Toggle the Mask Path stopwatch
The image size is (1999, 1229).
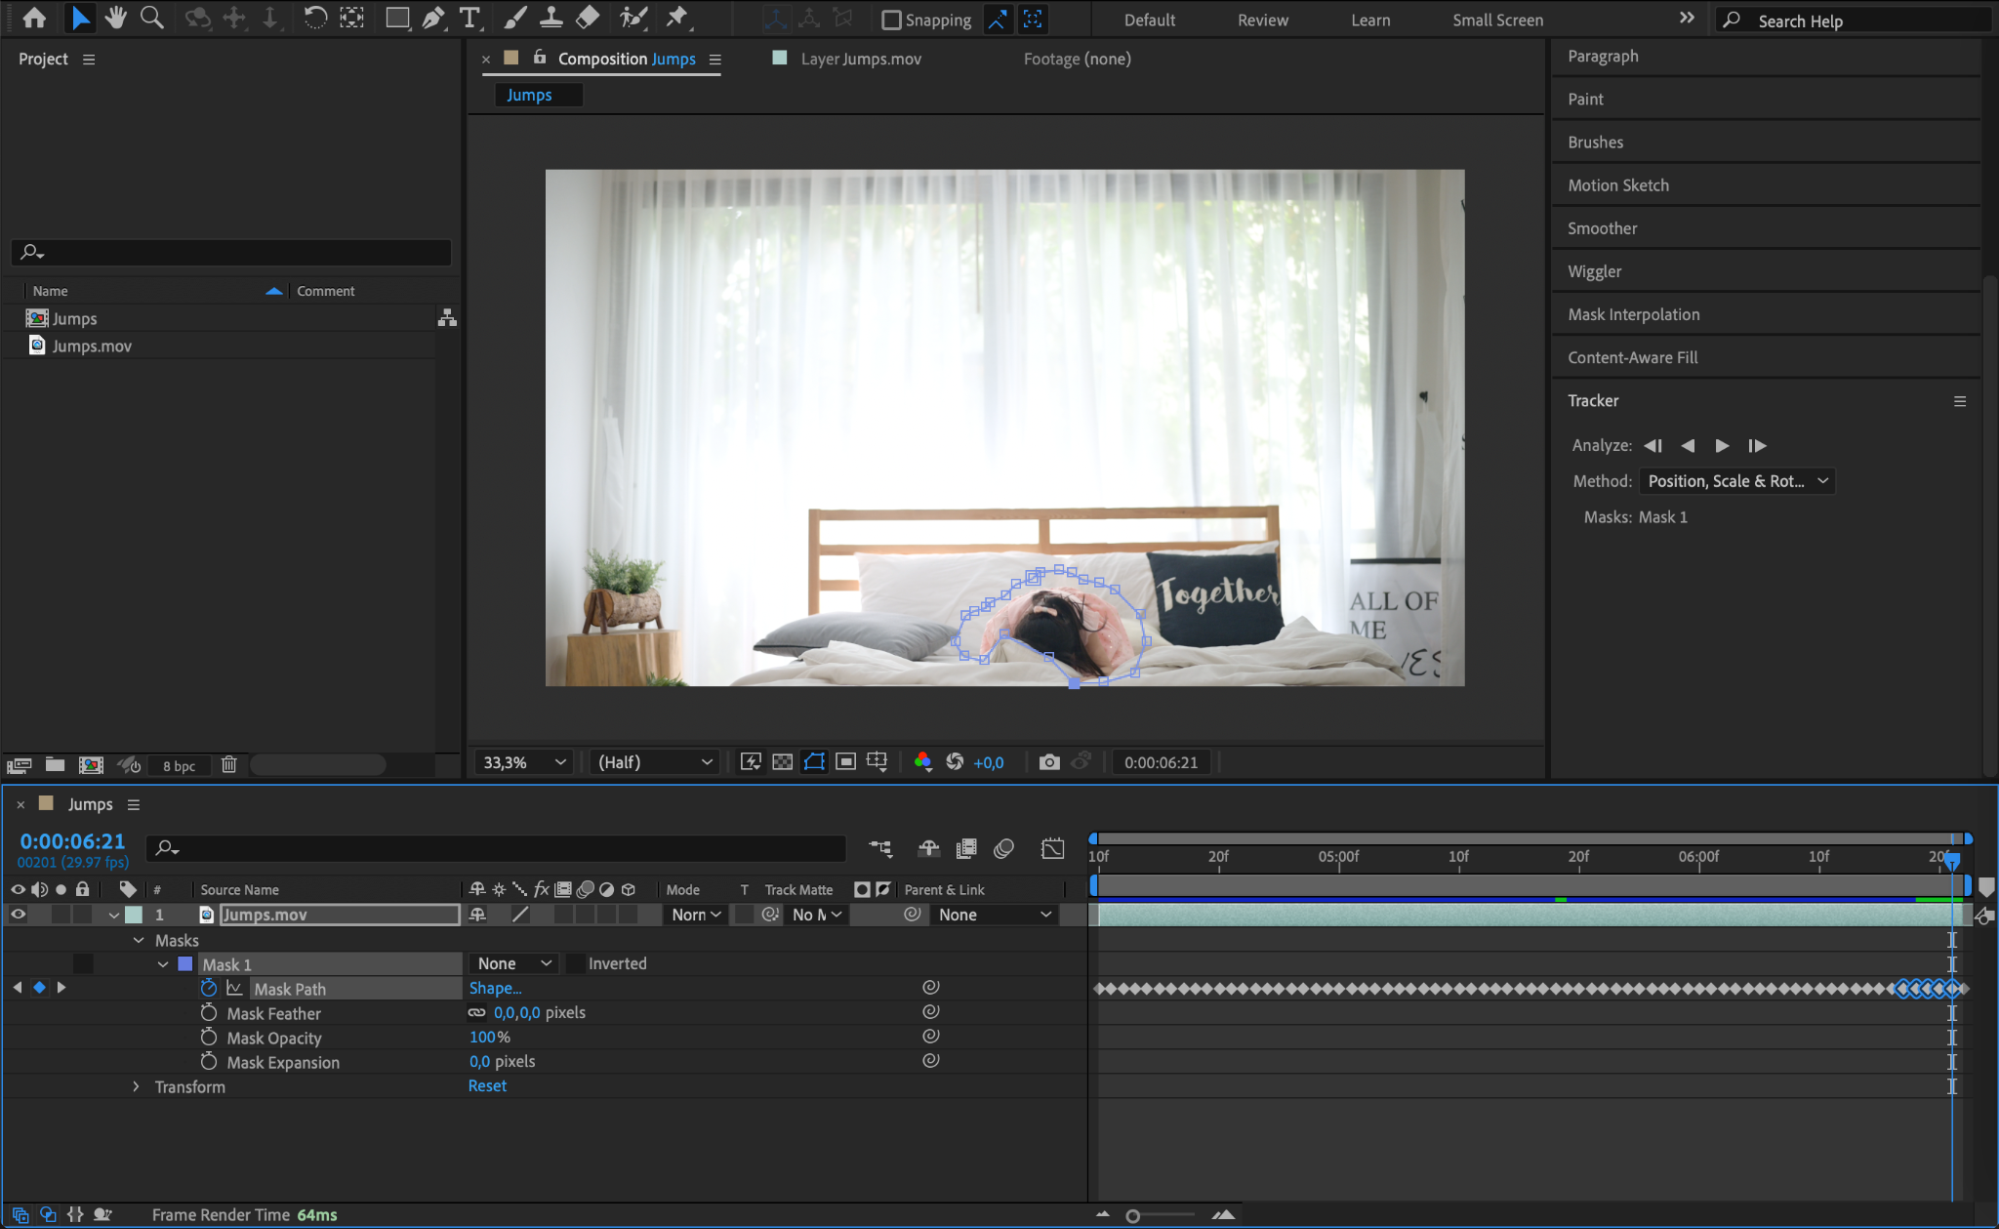208,988
